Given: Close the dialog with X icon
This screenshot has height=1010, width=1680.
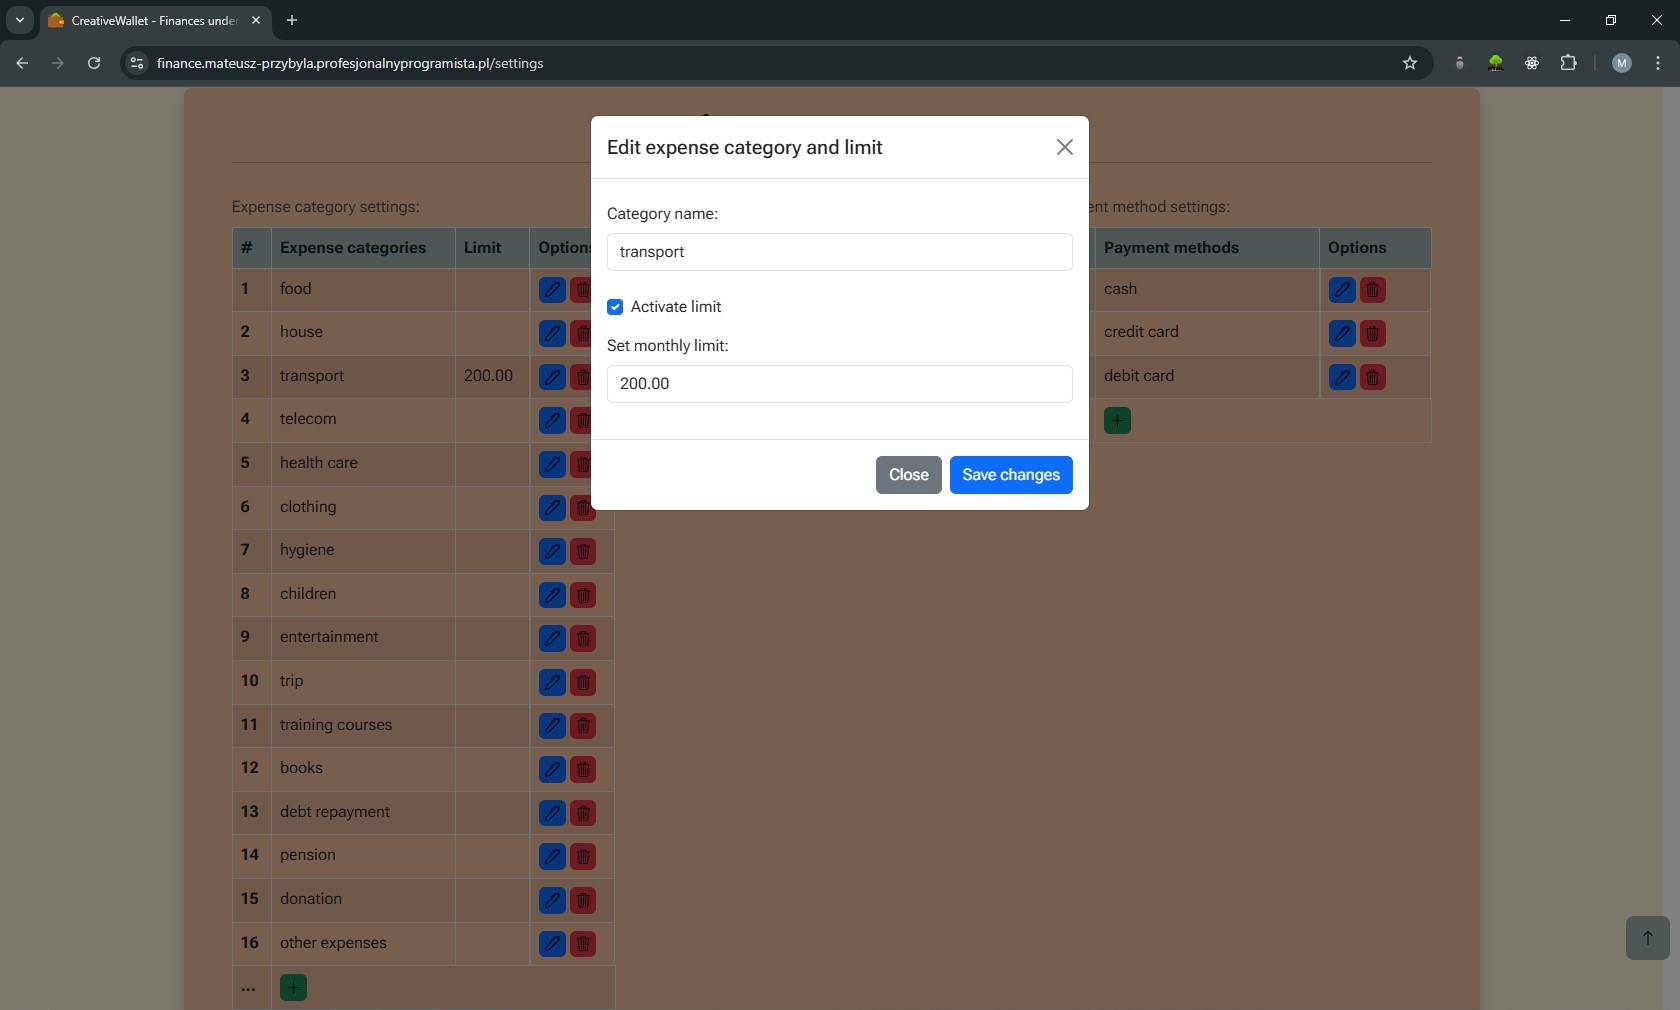Looking at the screenshot, I should tap(1064, 147).
